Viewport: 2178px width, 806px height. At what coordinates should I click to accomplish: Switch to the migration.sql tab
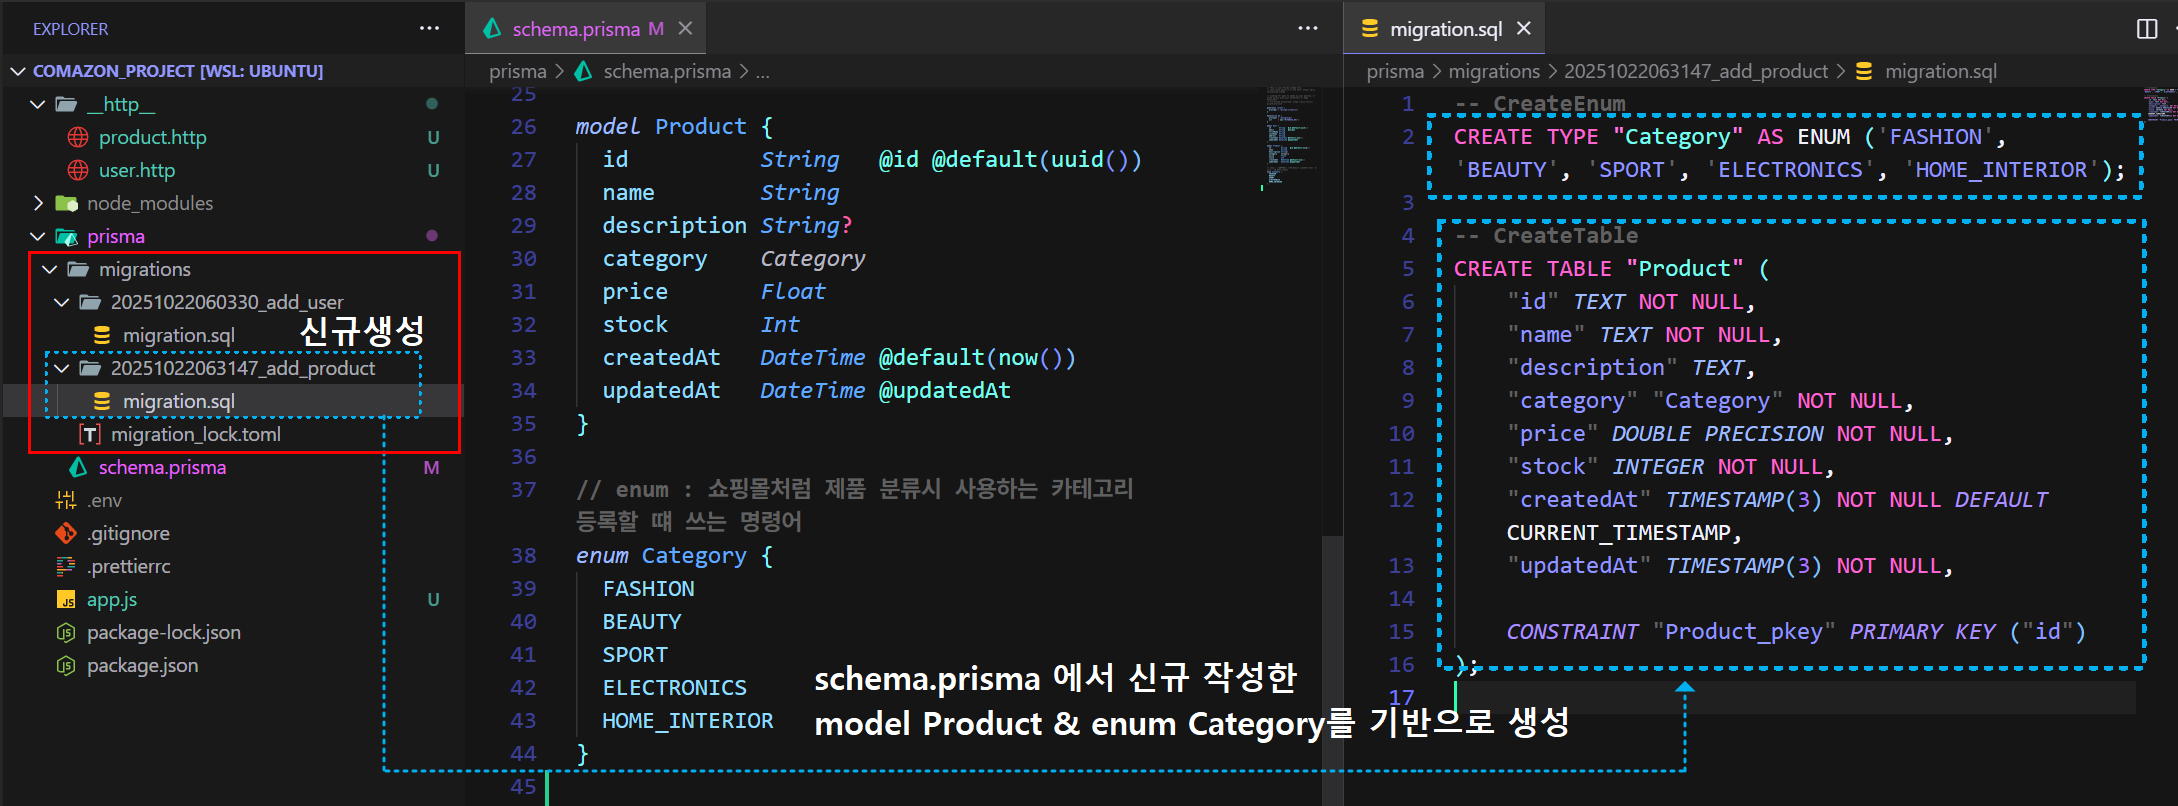click(1445, 29)
